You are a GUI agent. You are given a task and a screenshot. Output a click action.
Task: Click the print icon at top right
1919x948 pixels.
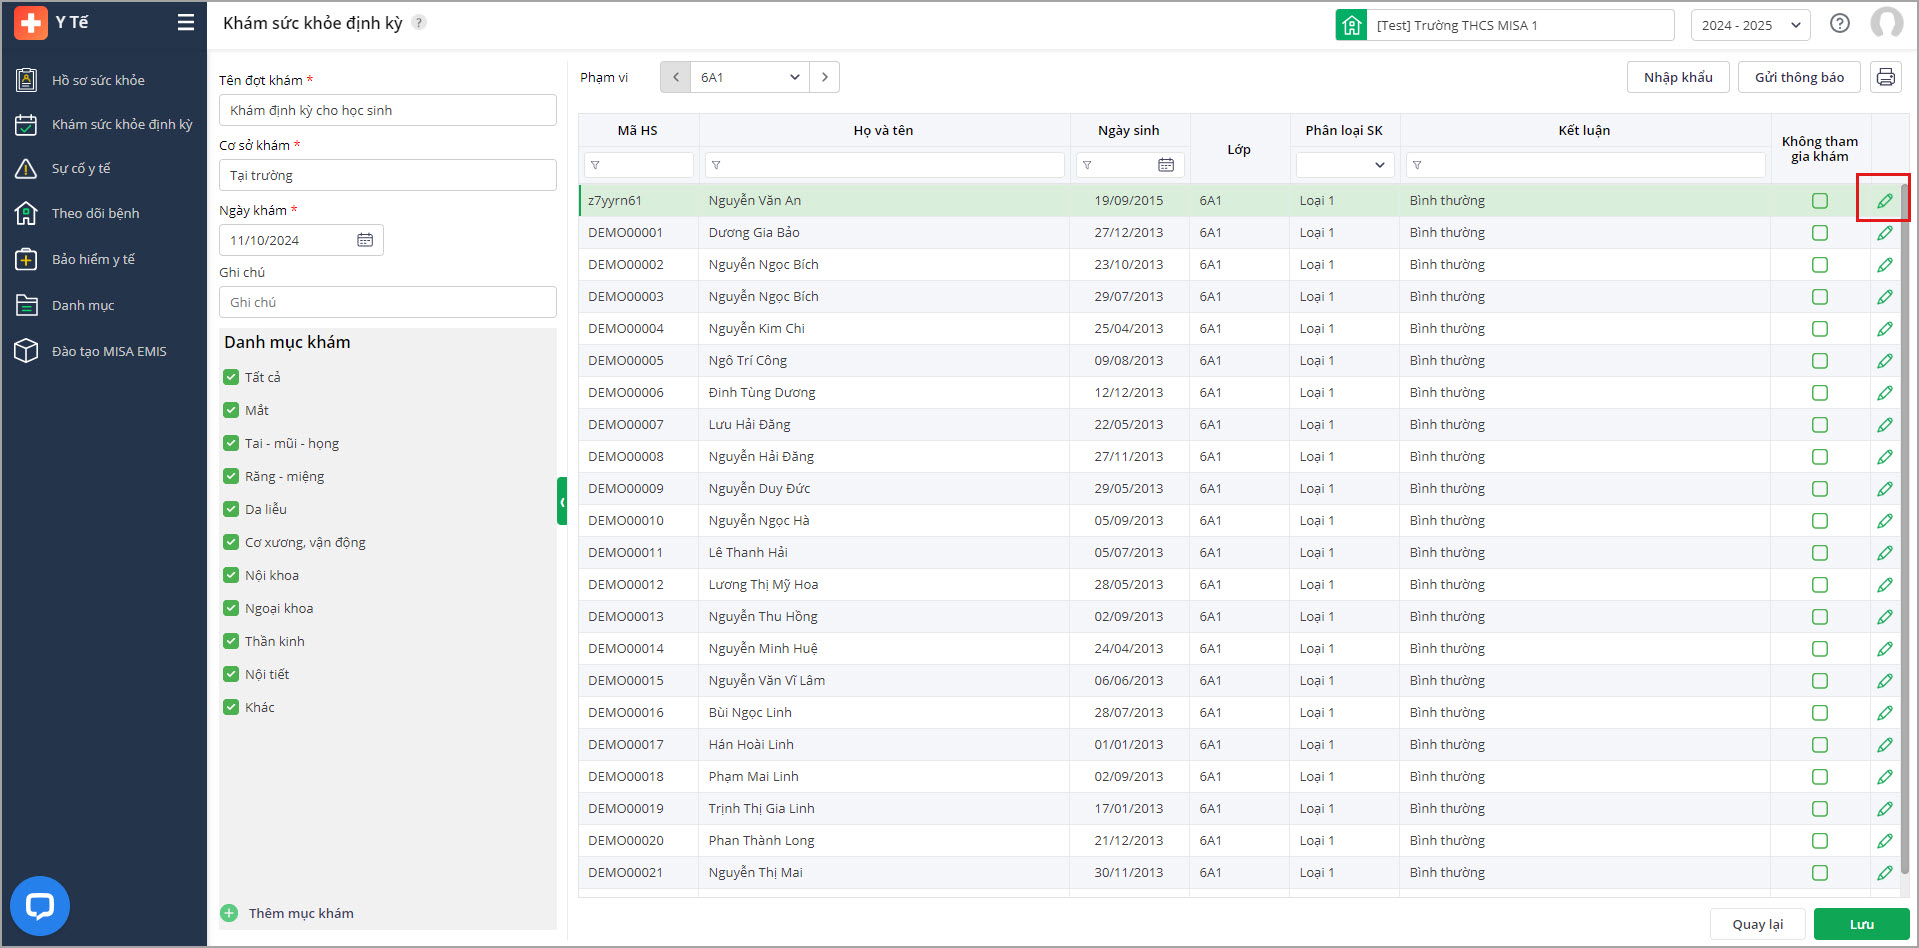click(x=1885, y=77)
